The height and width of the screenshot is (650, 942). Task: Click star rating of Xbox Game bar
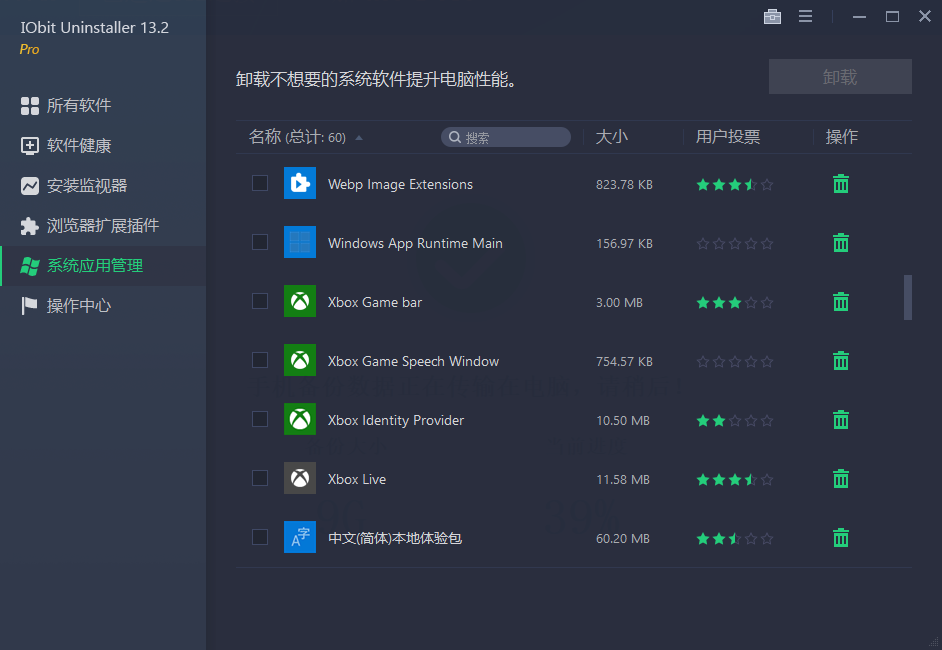(735, 302)
